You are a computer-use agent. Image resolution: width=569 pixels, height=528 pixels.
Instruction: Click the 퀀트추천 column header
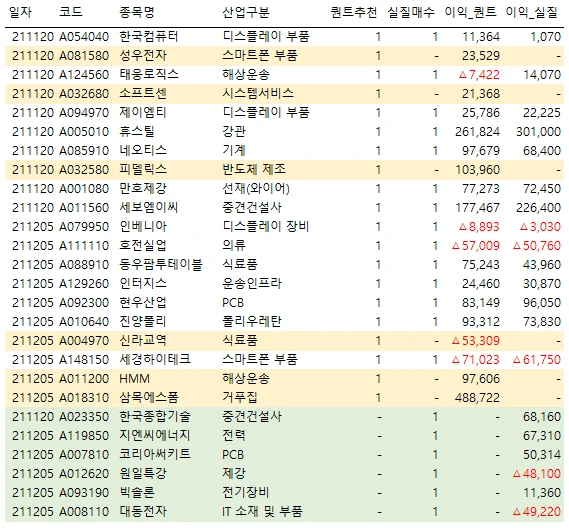pyautogui.click(x=354, y=12)
